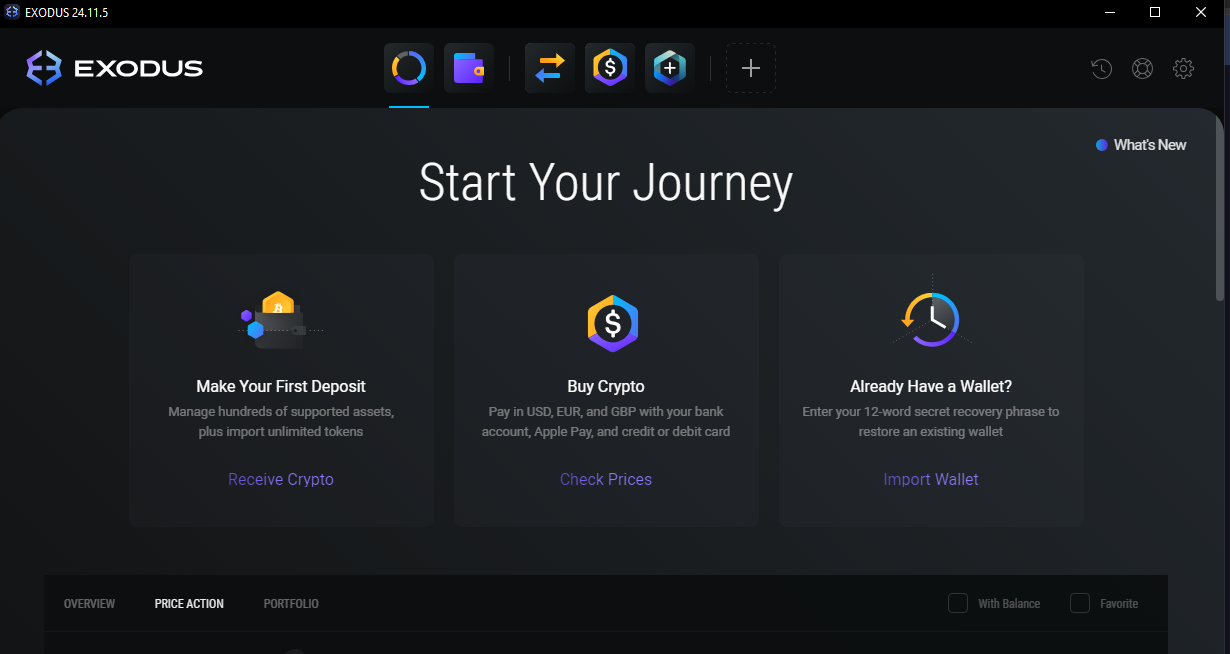Open the Support lifebuoy icon
The height and width of the screenshot is (654, 1230).
(1142, 69)
